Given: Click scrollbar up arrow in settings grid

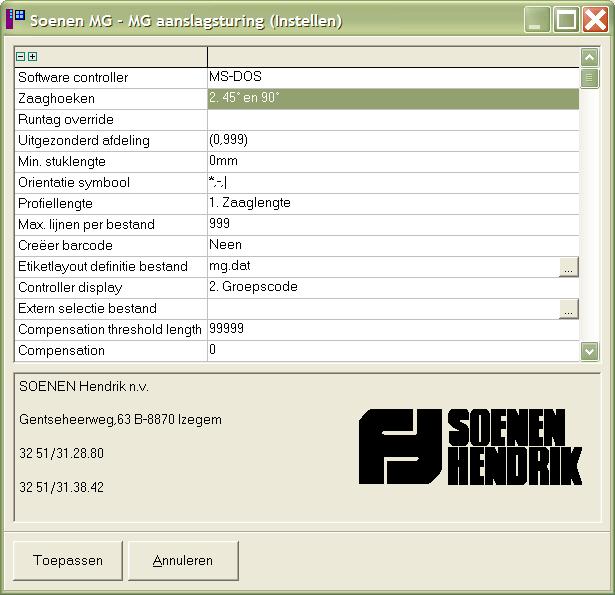Looking at the screenshot, I should tap(590, 58).
